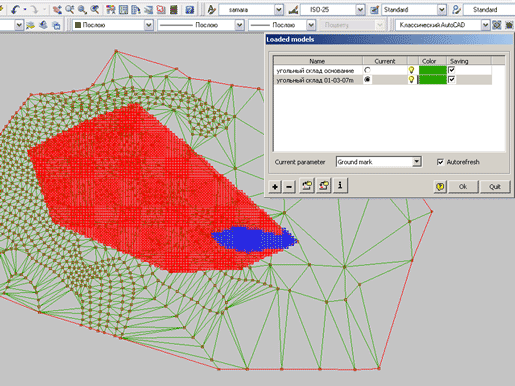This screenshot has height=386, width=515.
Task: Expand the lineweight control dropdown
Action: pos(311,25)
